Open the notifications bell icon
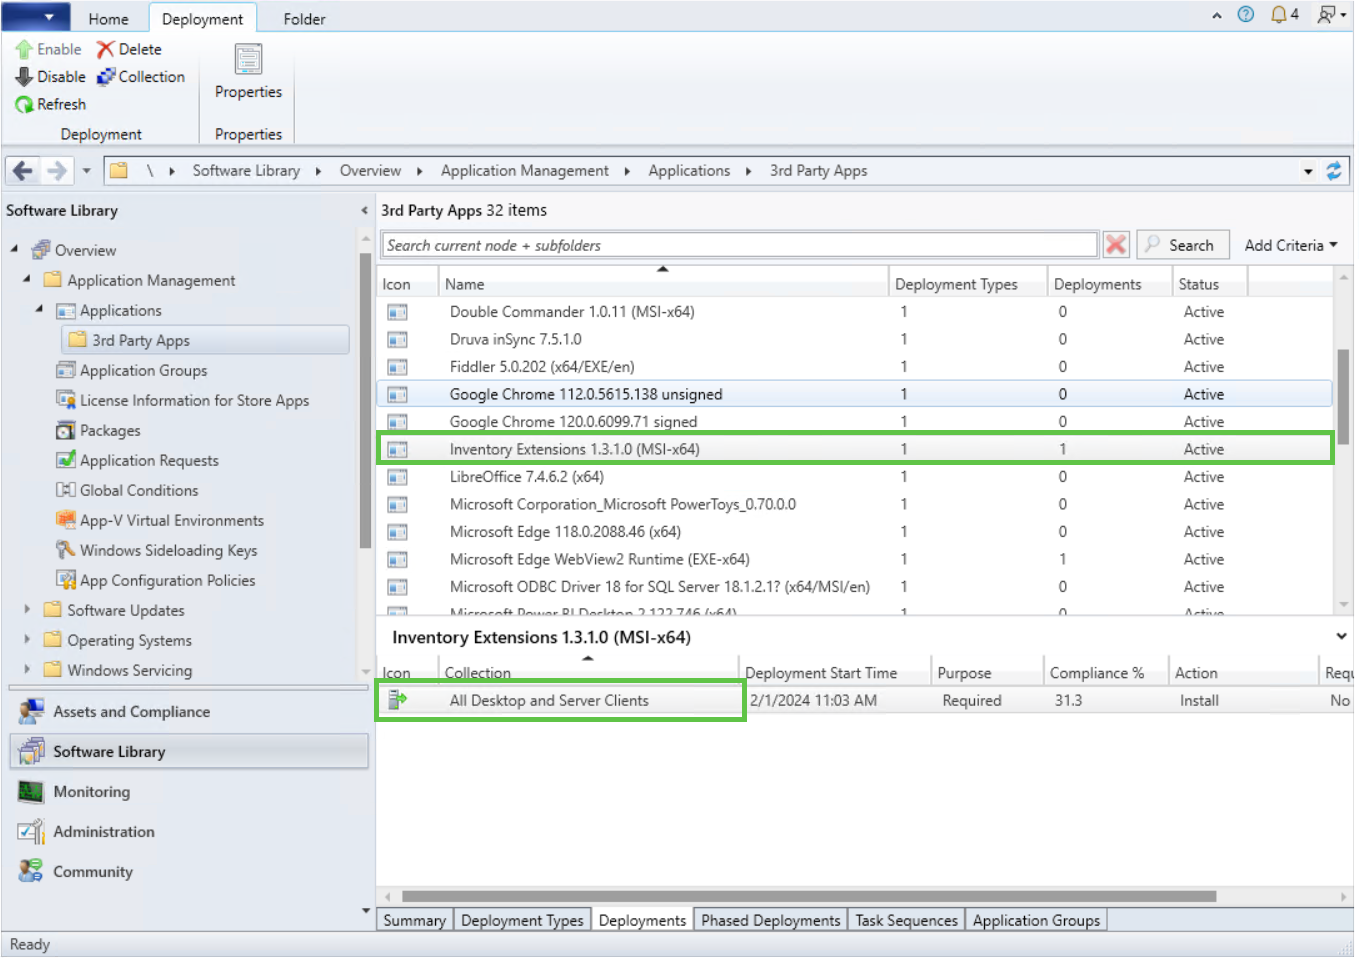1359x958 pixels. coord(1278,15)
